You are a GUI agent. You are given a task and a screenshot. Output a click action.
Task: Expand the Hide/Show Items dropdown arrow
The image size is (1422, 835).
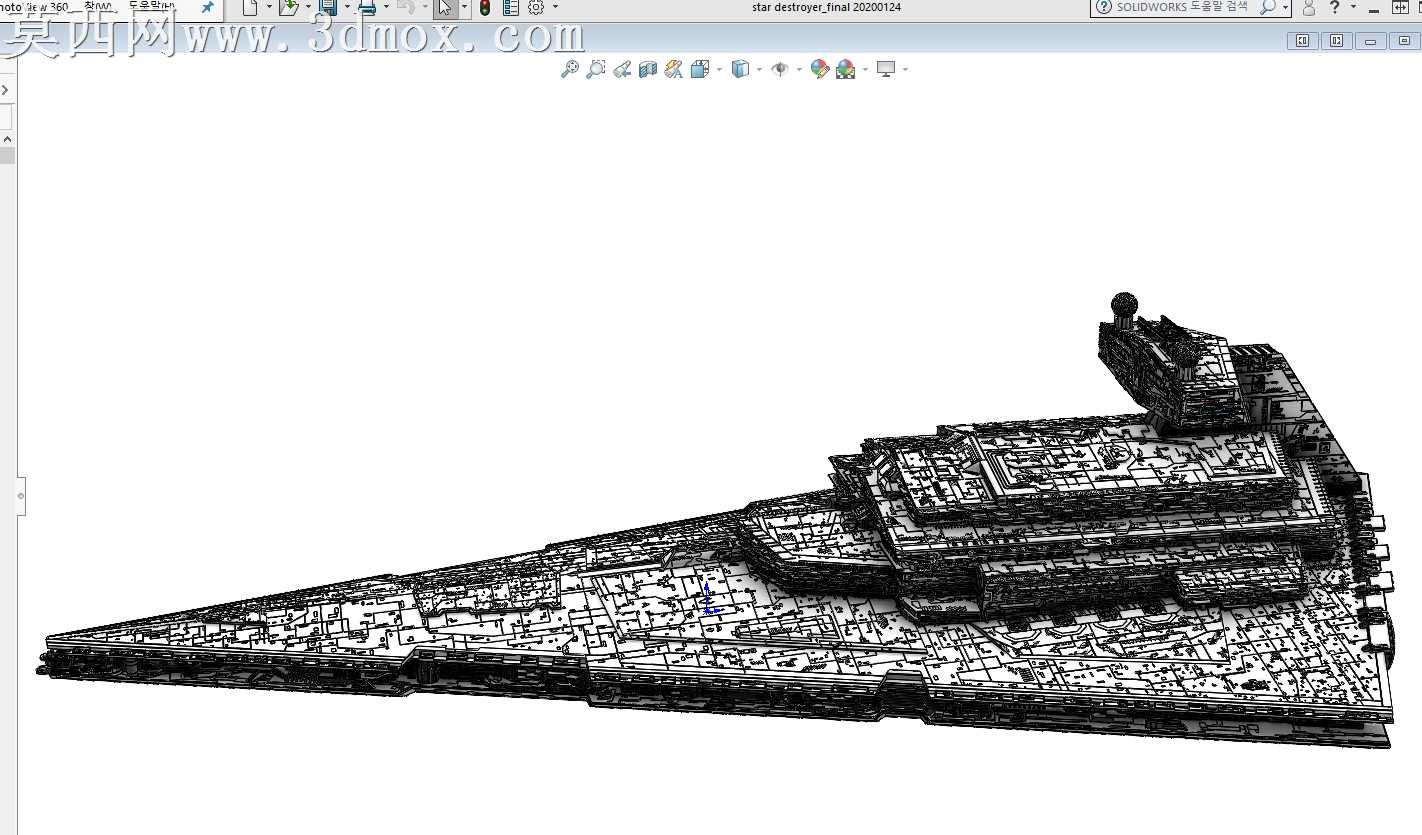point(799,69)
